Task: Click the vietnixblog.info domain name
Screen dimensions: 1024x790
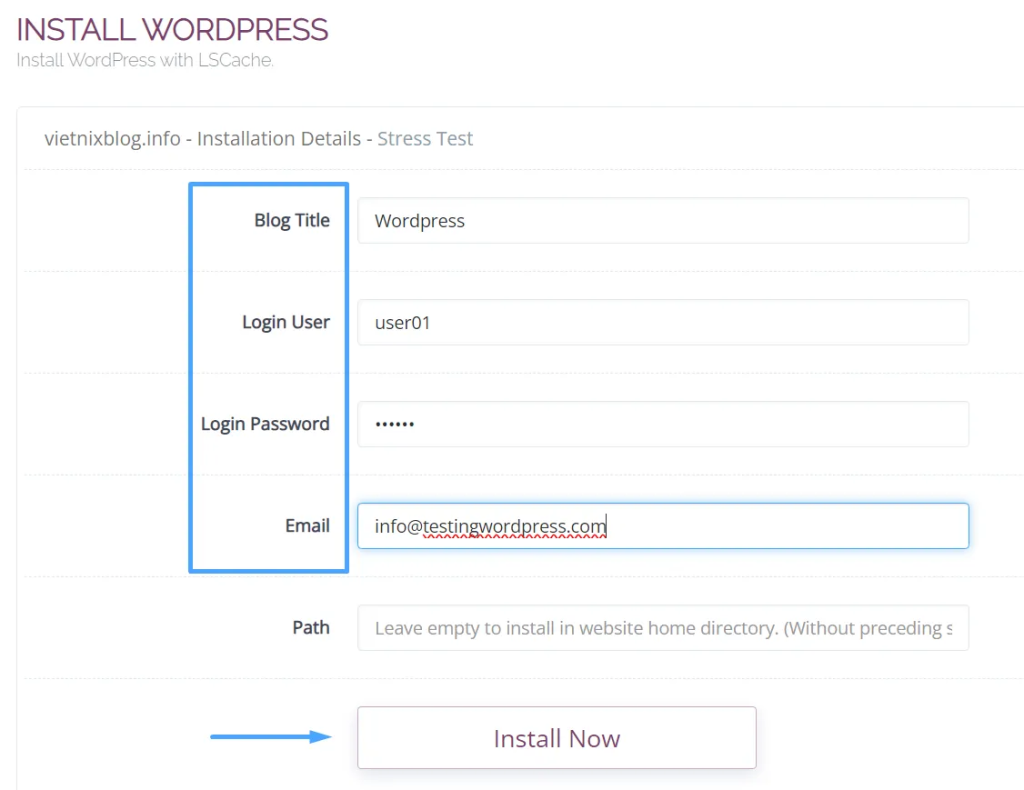Action: coord(112,139)
